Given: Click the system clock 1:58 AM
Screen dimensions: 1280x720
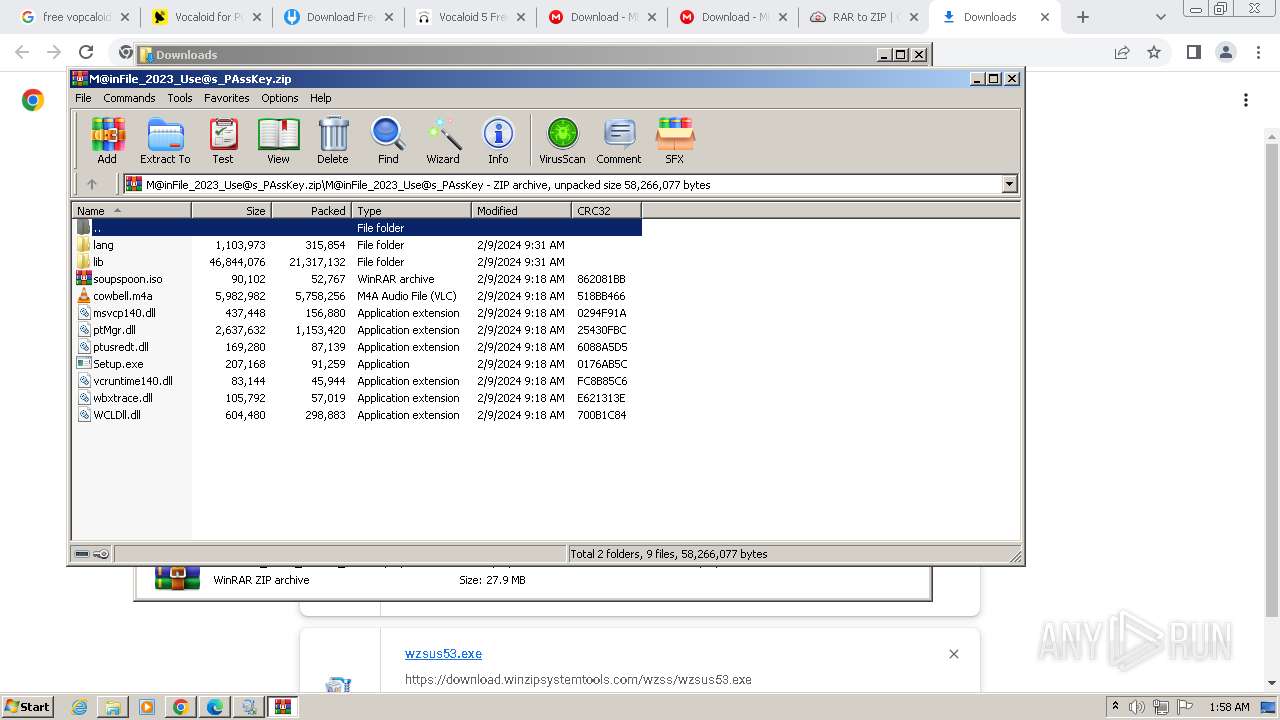Looking at the screenshot, I should [1229, 707].
